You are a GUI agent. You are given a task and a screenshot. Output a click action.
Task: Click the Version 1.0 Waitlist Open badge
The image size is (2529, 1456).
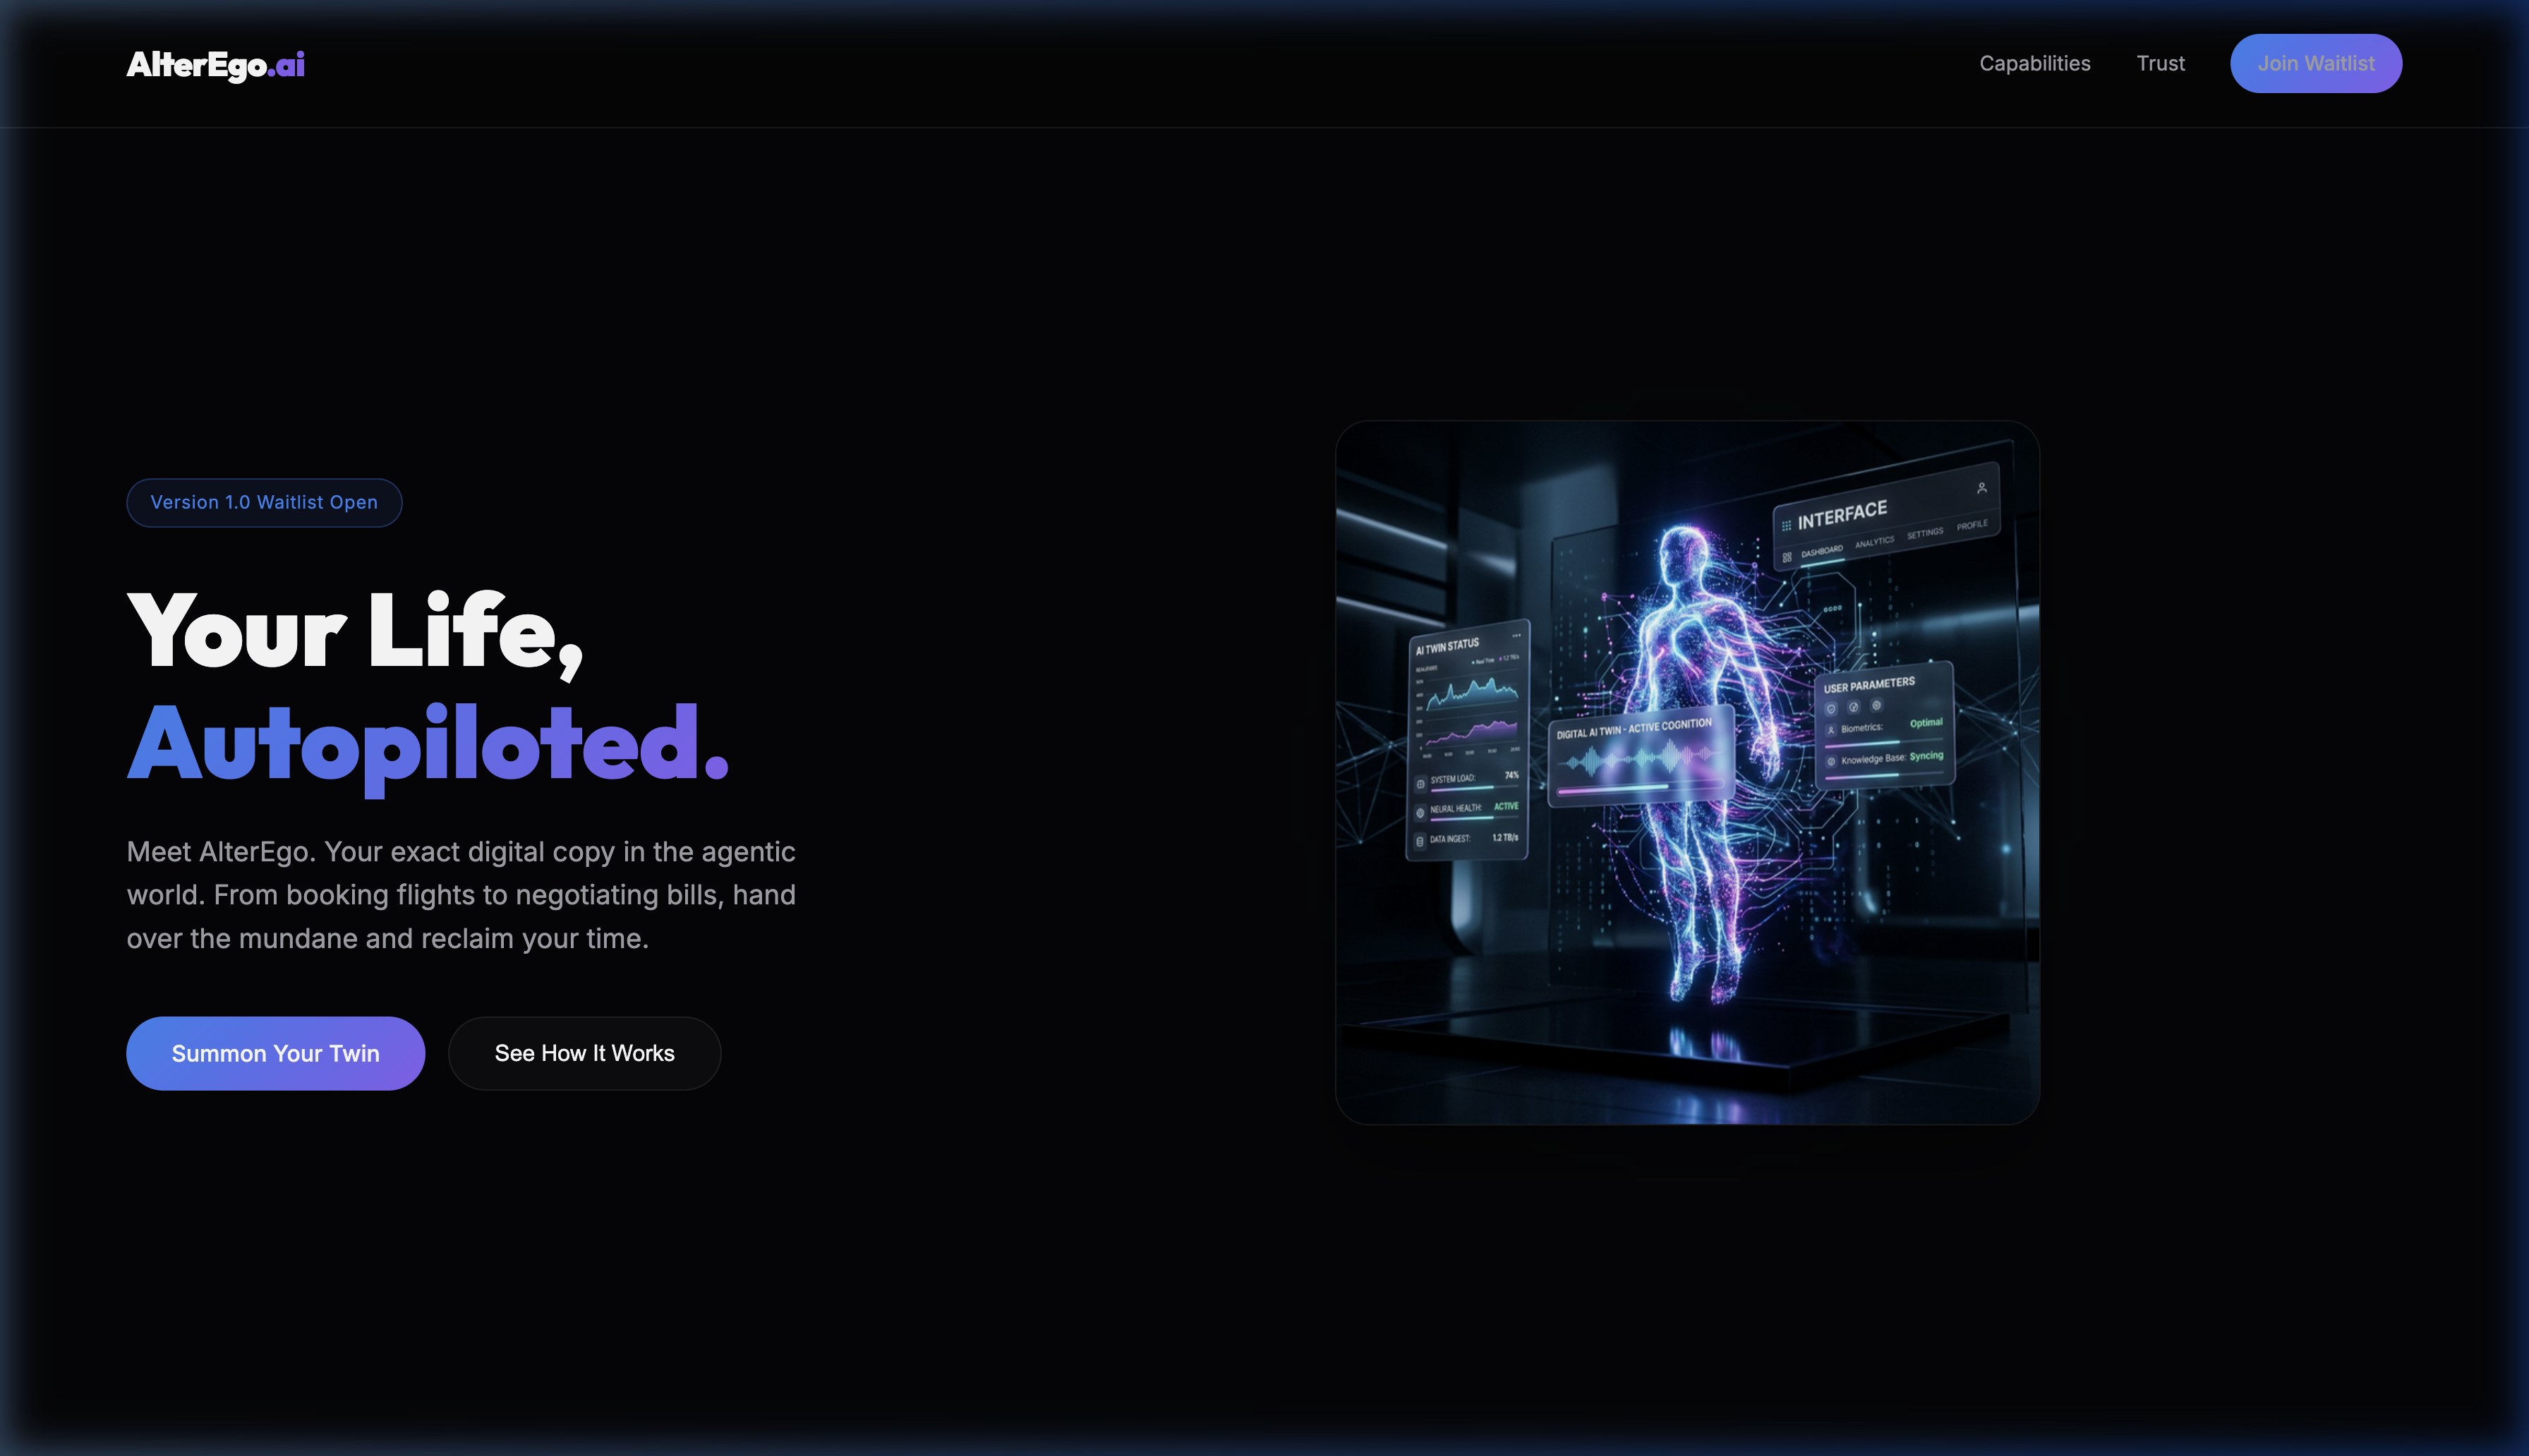pos(264,502)
